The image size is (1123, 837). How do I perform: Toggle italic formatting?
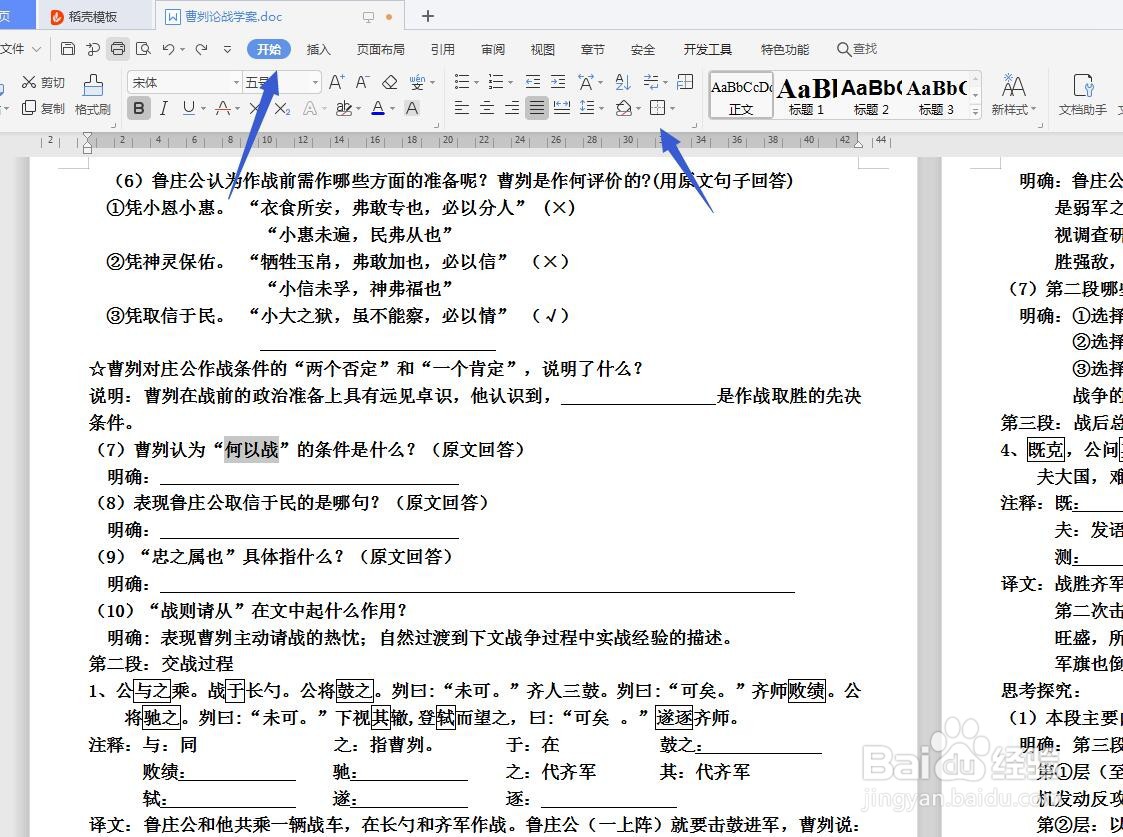[x=163, y=108]
